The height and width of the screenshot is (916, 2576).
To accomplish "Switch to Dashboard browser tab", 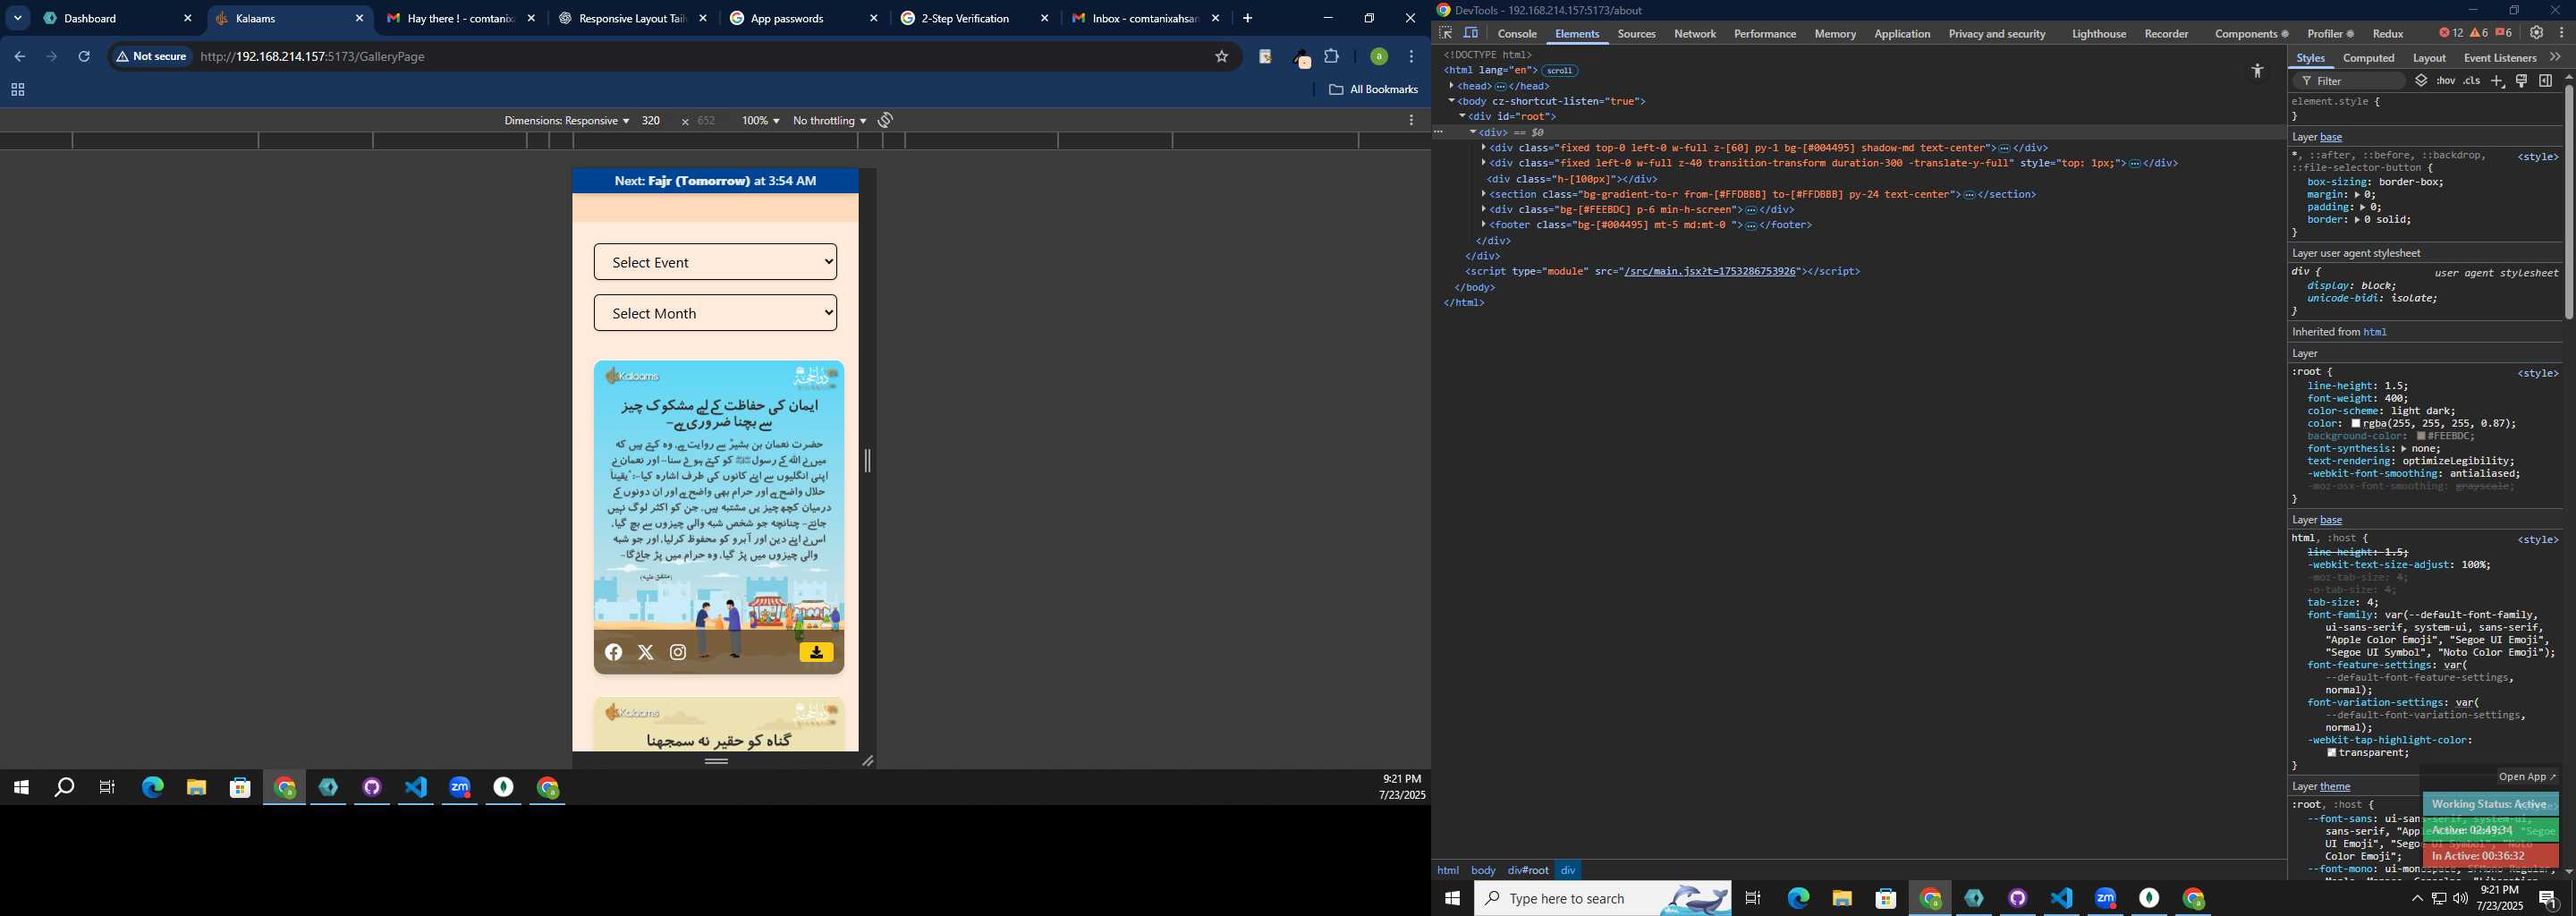I will 118,18.
